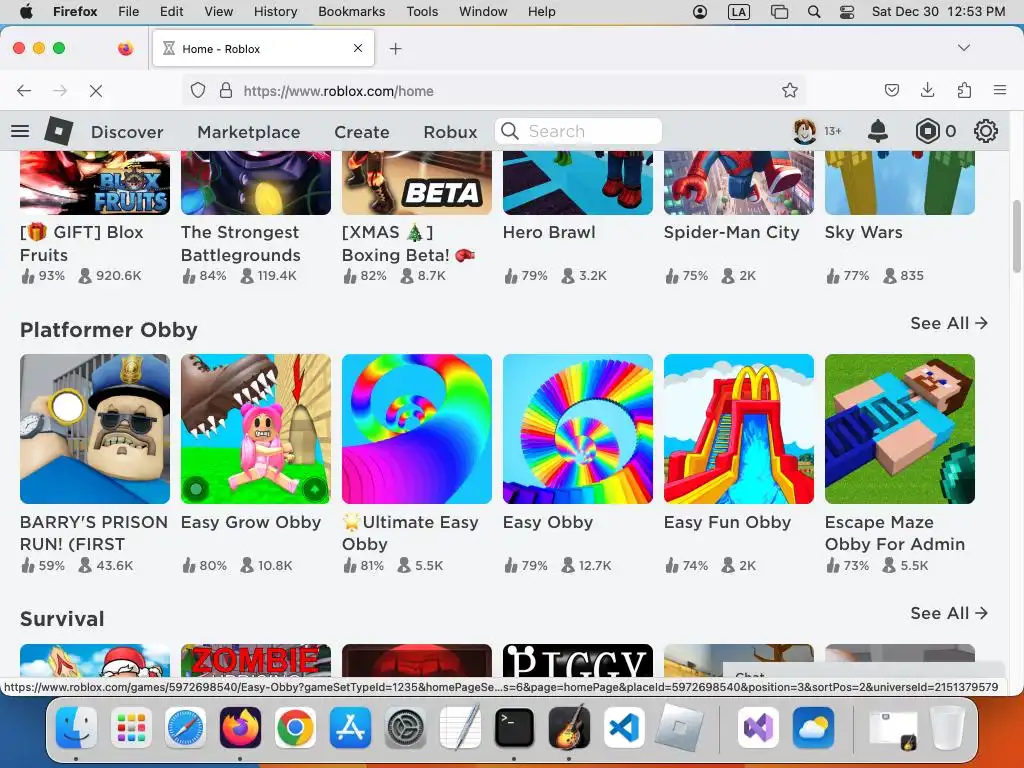The width and height of the screenshot is (1024, 768).
Task: Open Boxing Beta game thumbnail
Action: coord(417,183)
